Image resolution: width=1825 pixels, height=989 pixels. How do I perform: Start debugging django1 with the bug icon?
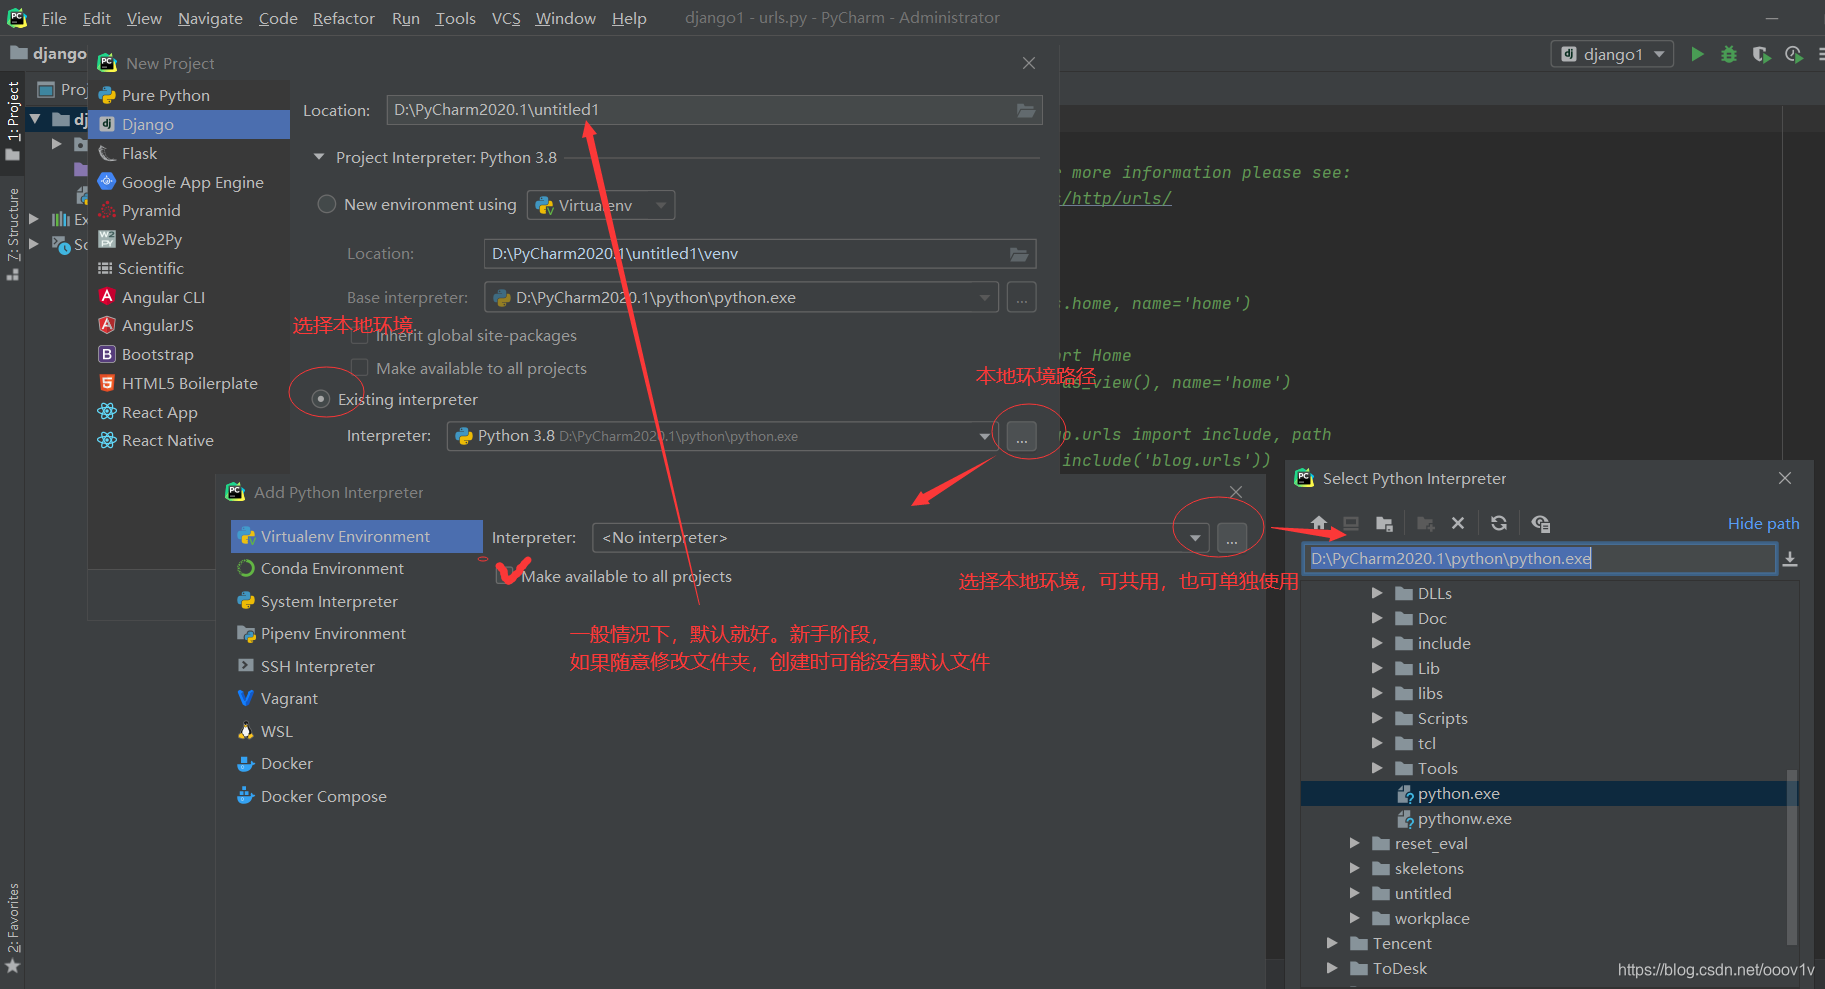1728,54
